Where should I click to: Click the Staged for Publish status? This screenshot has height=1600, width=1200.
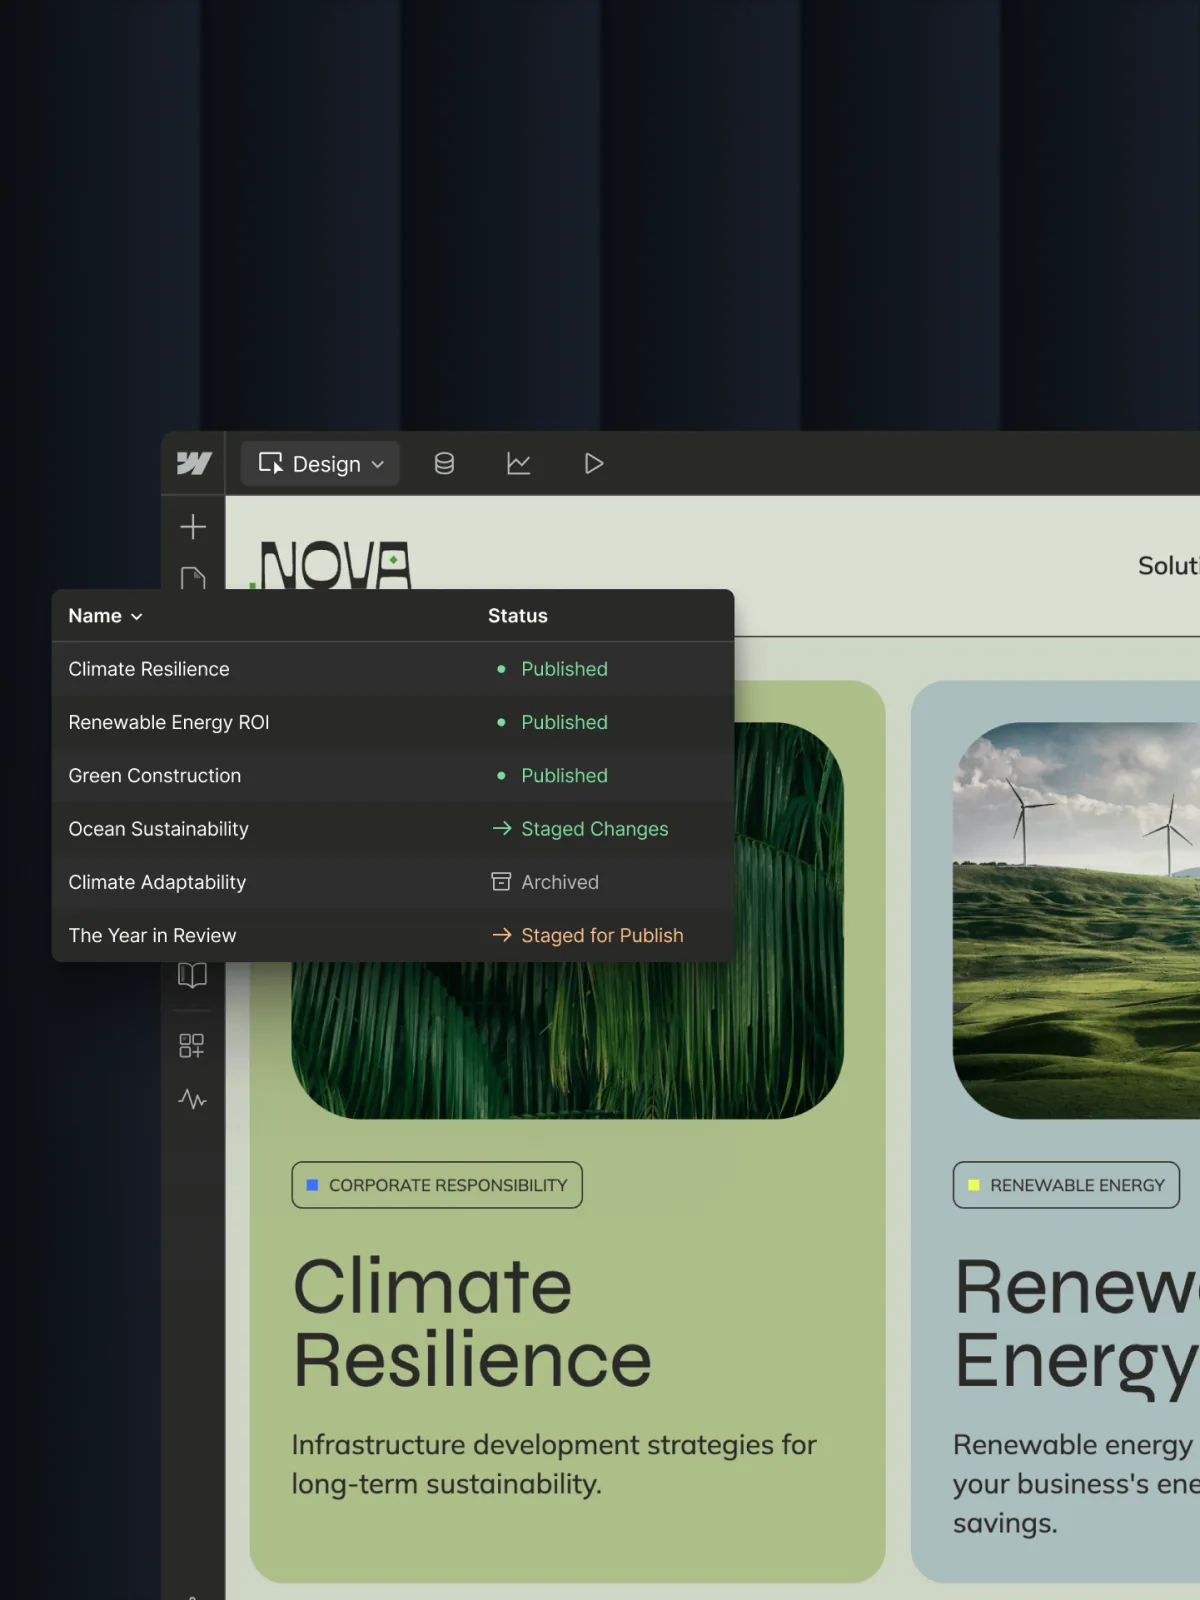pos(588,936)
